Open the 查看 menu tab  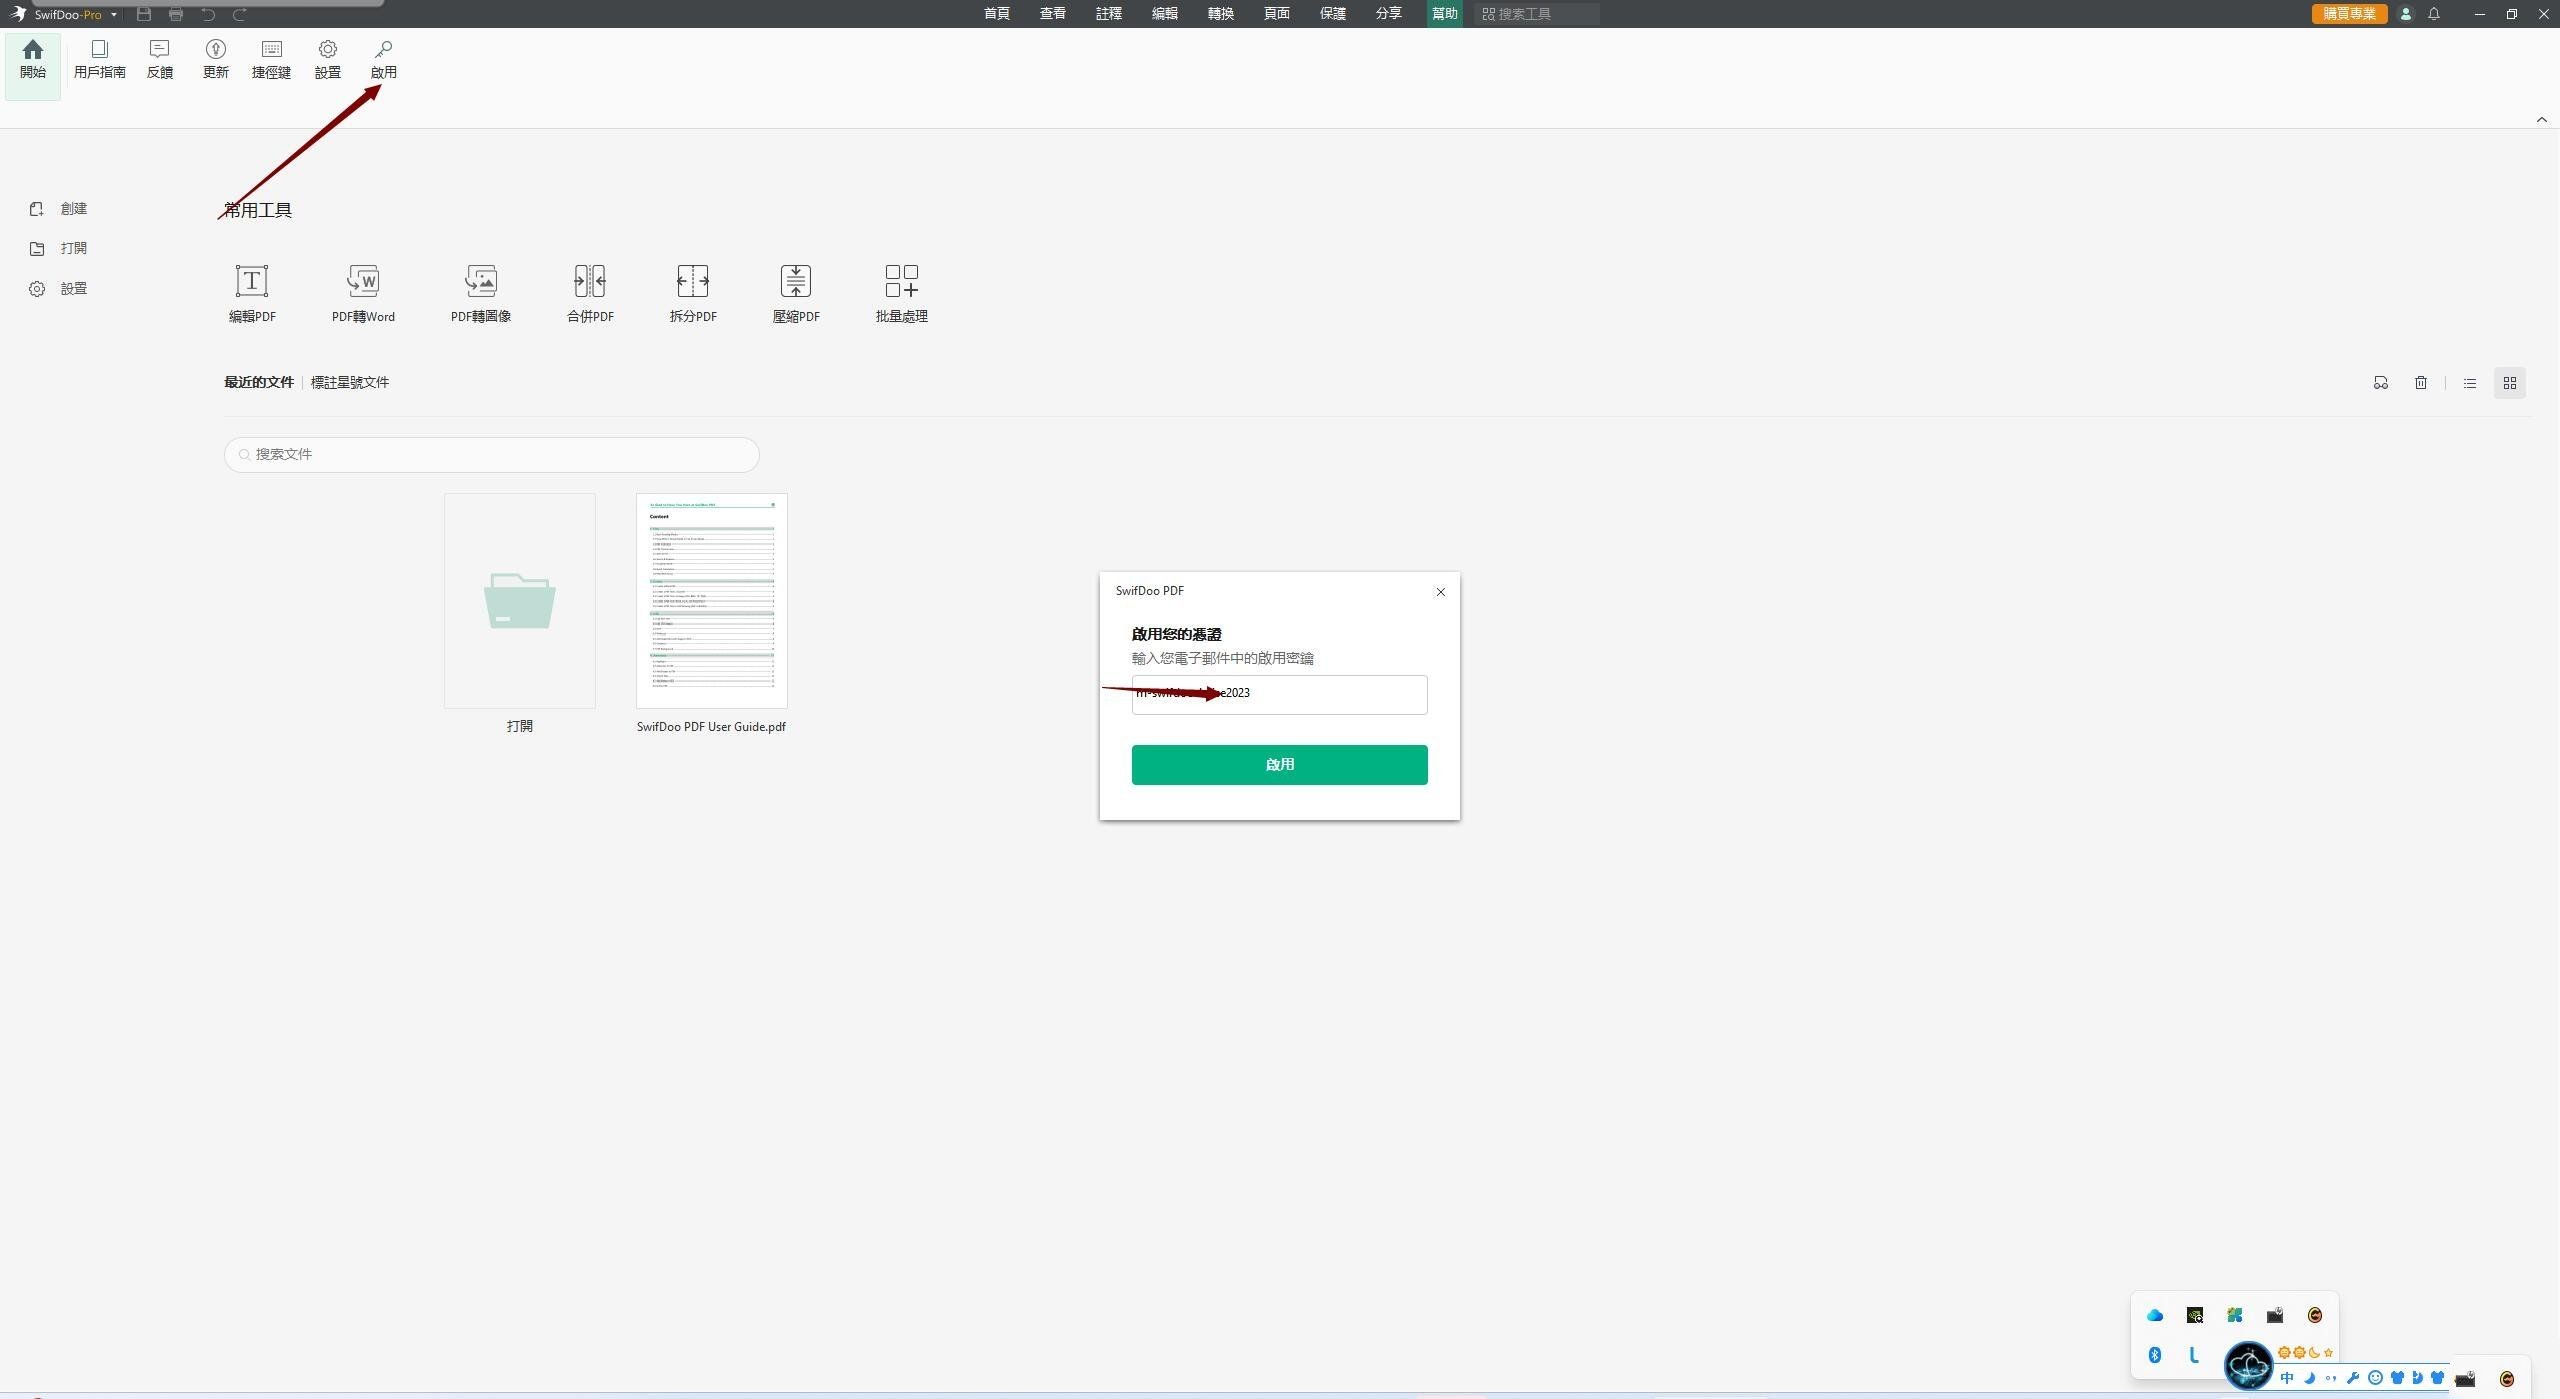tap(1053, 14)
